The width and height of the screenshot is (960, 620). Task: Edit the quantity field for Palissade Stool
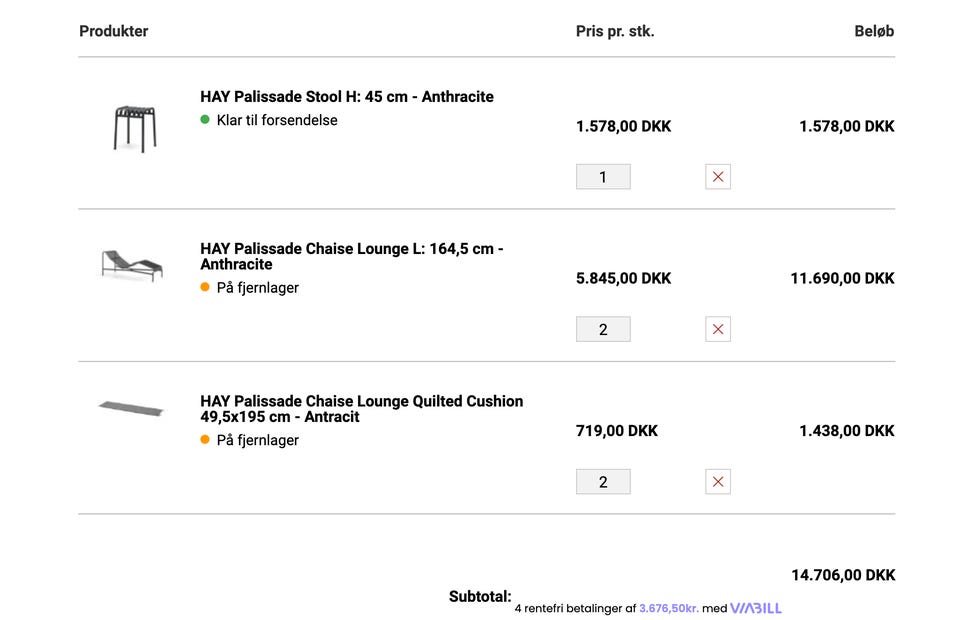pos(603,177)
